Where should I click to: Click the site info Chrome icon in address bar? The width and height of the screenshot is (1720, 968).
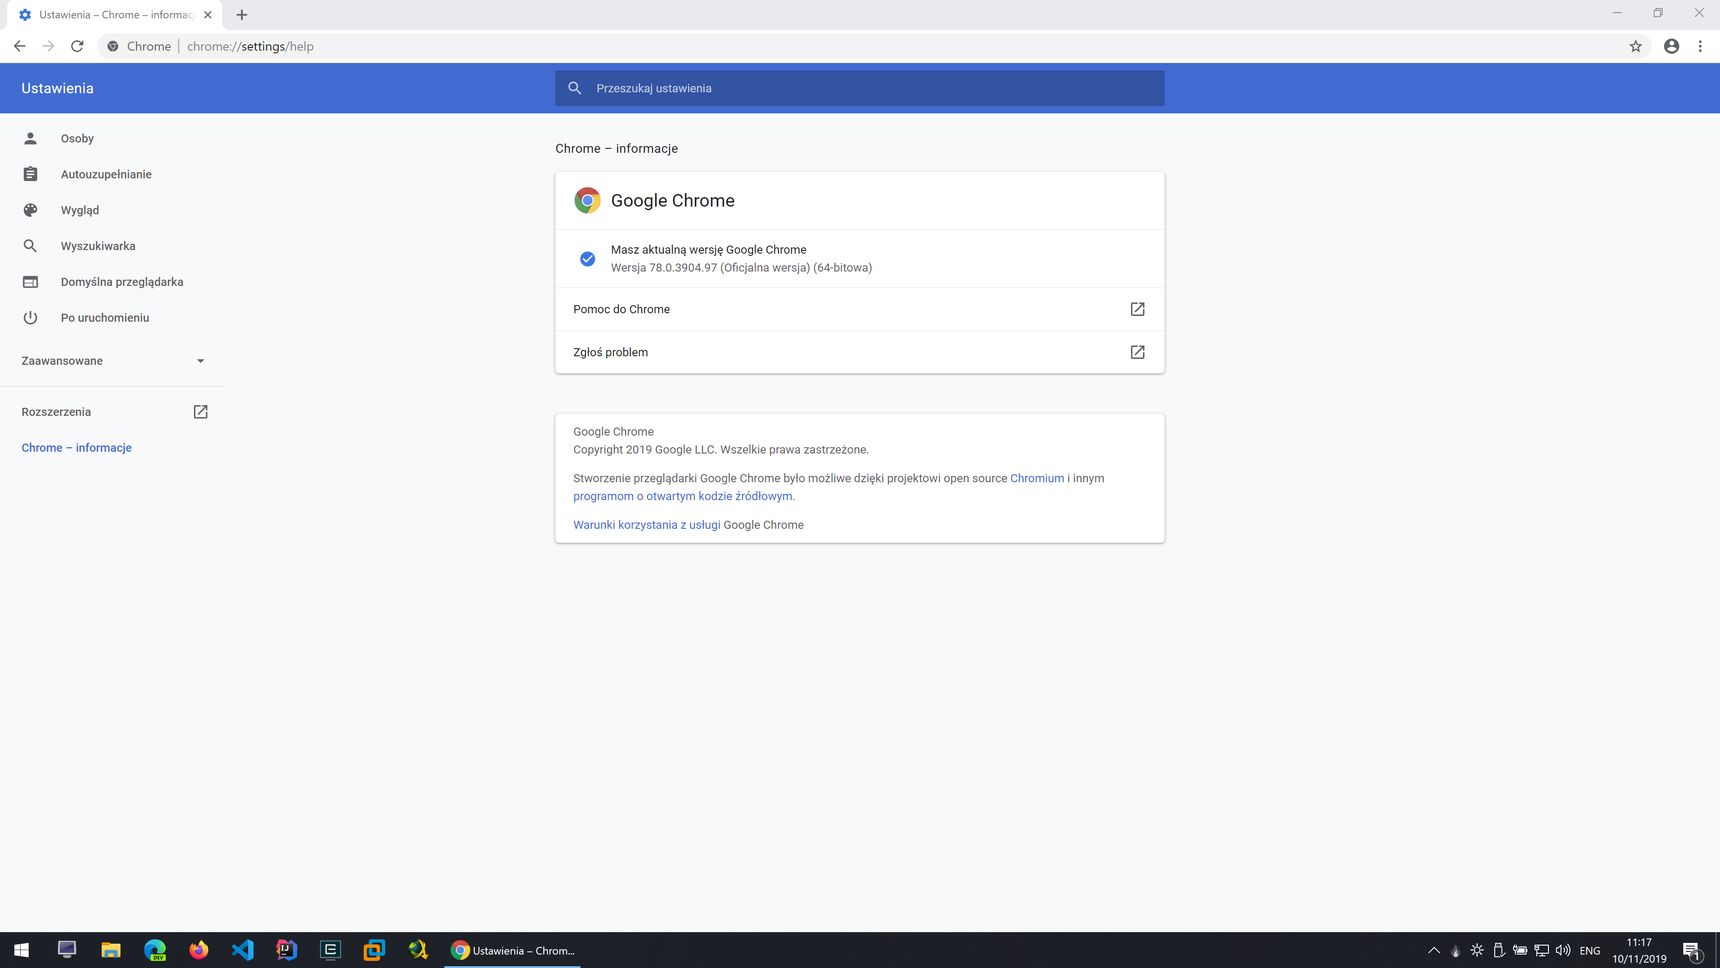click(113, 46)
